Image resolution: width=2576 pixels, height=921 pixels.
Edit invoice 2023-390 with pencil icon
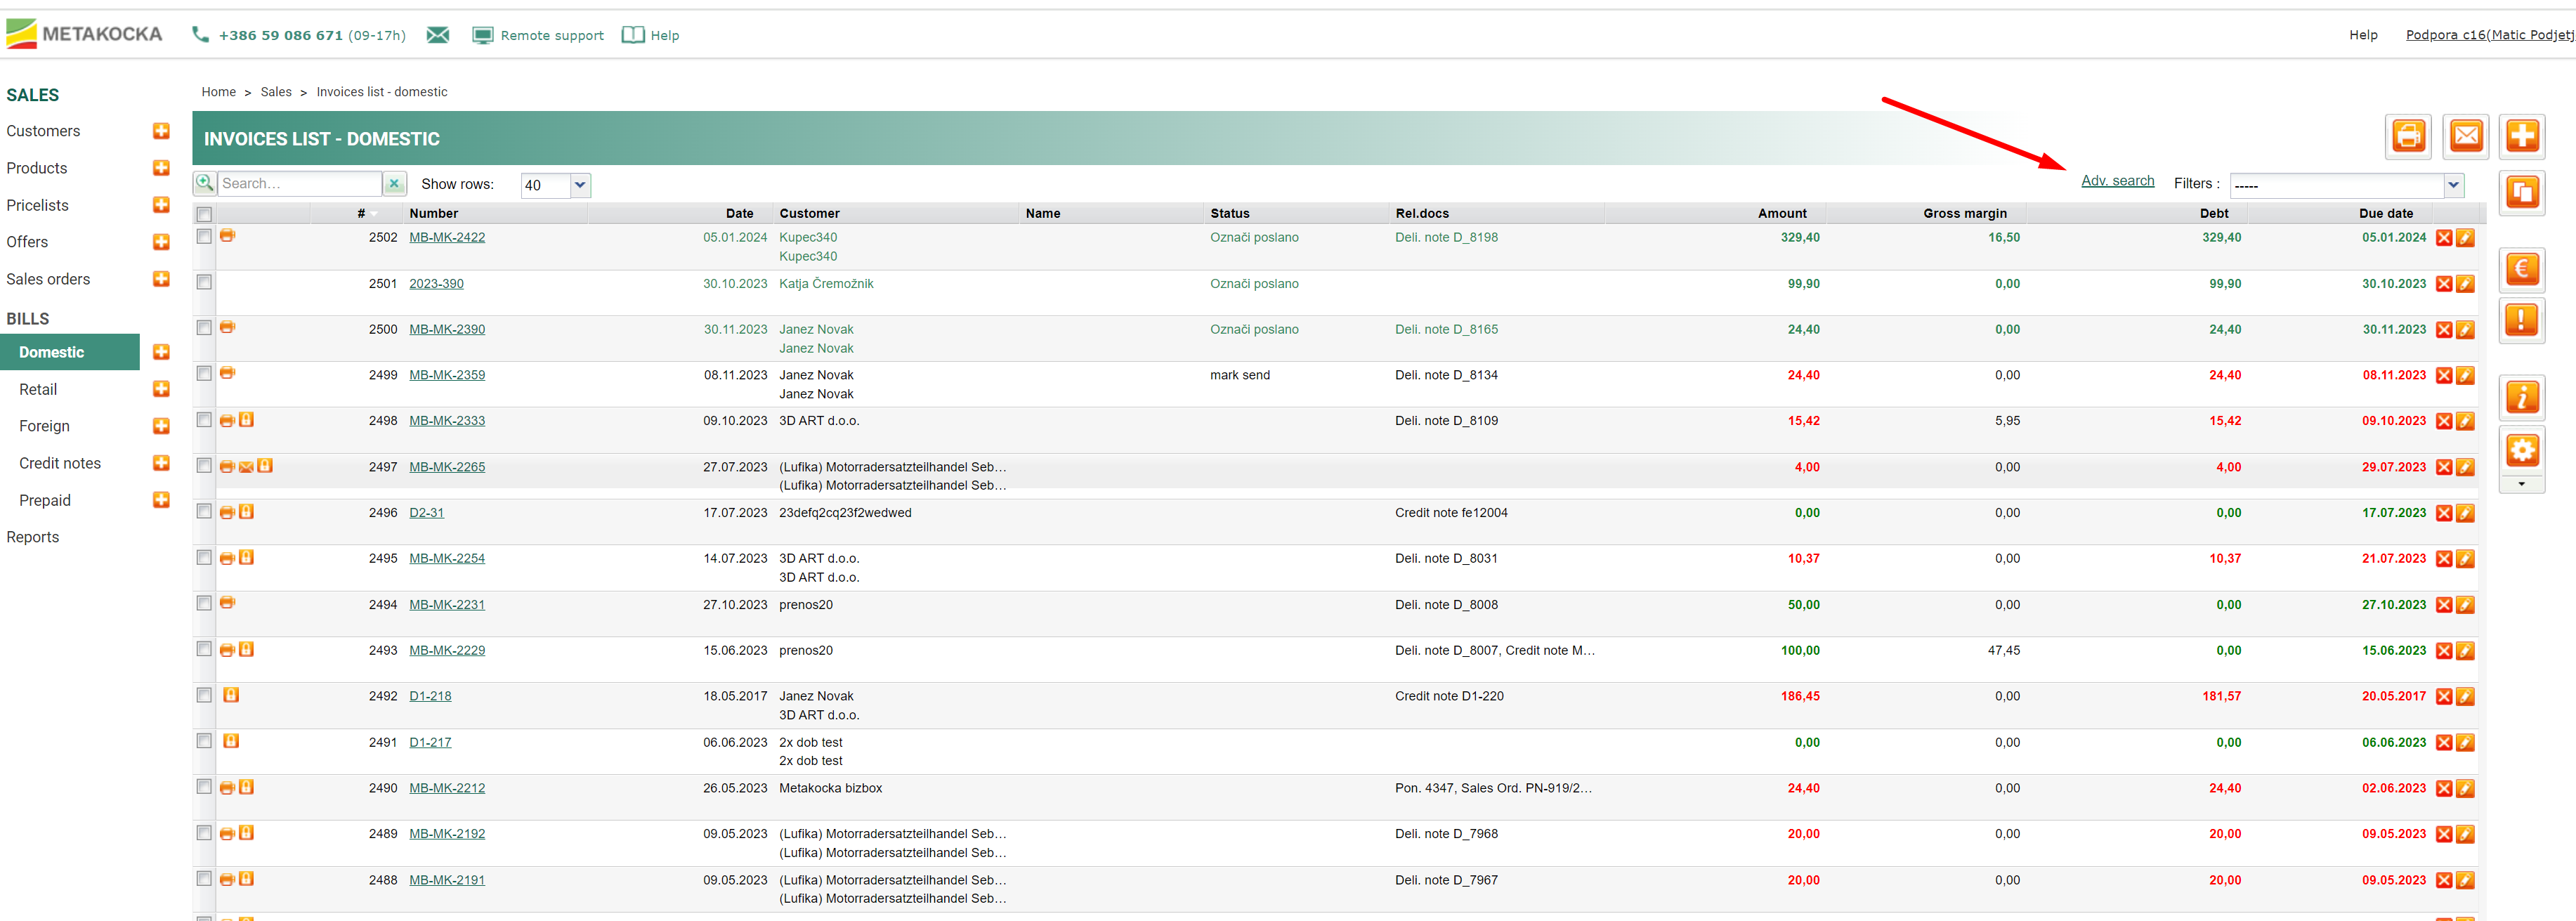pyautogui.click(x=2465, y=284)
